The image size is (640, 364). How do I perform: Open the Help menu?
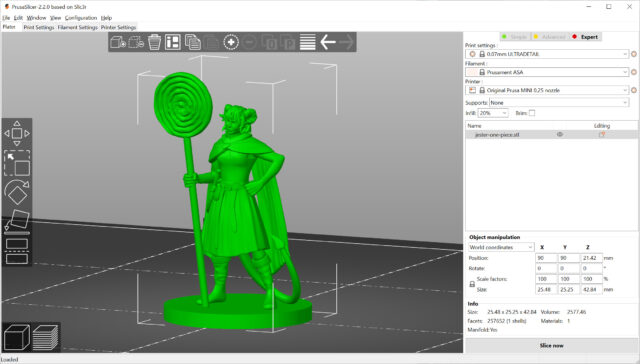click(106, 18)
